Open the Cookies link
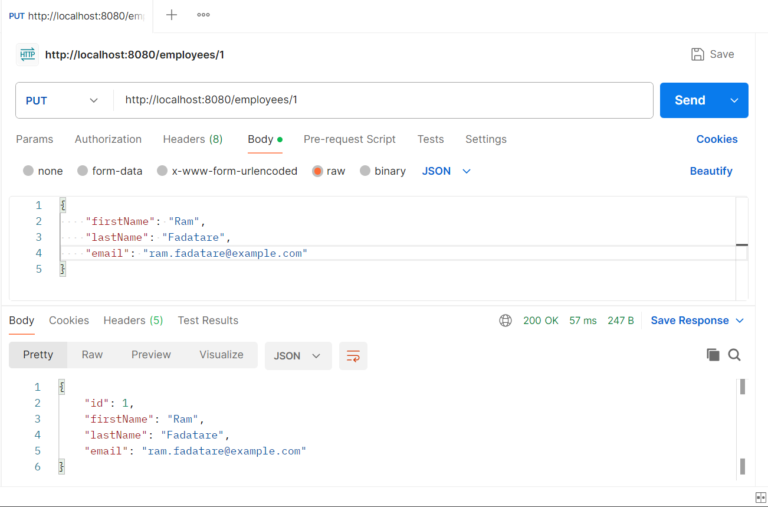The width and height of the screenshot is (768, 507). (x=717, y=139)
